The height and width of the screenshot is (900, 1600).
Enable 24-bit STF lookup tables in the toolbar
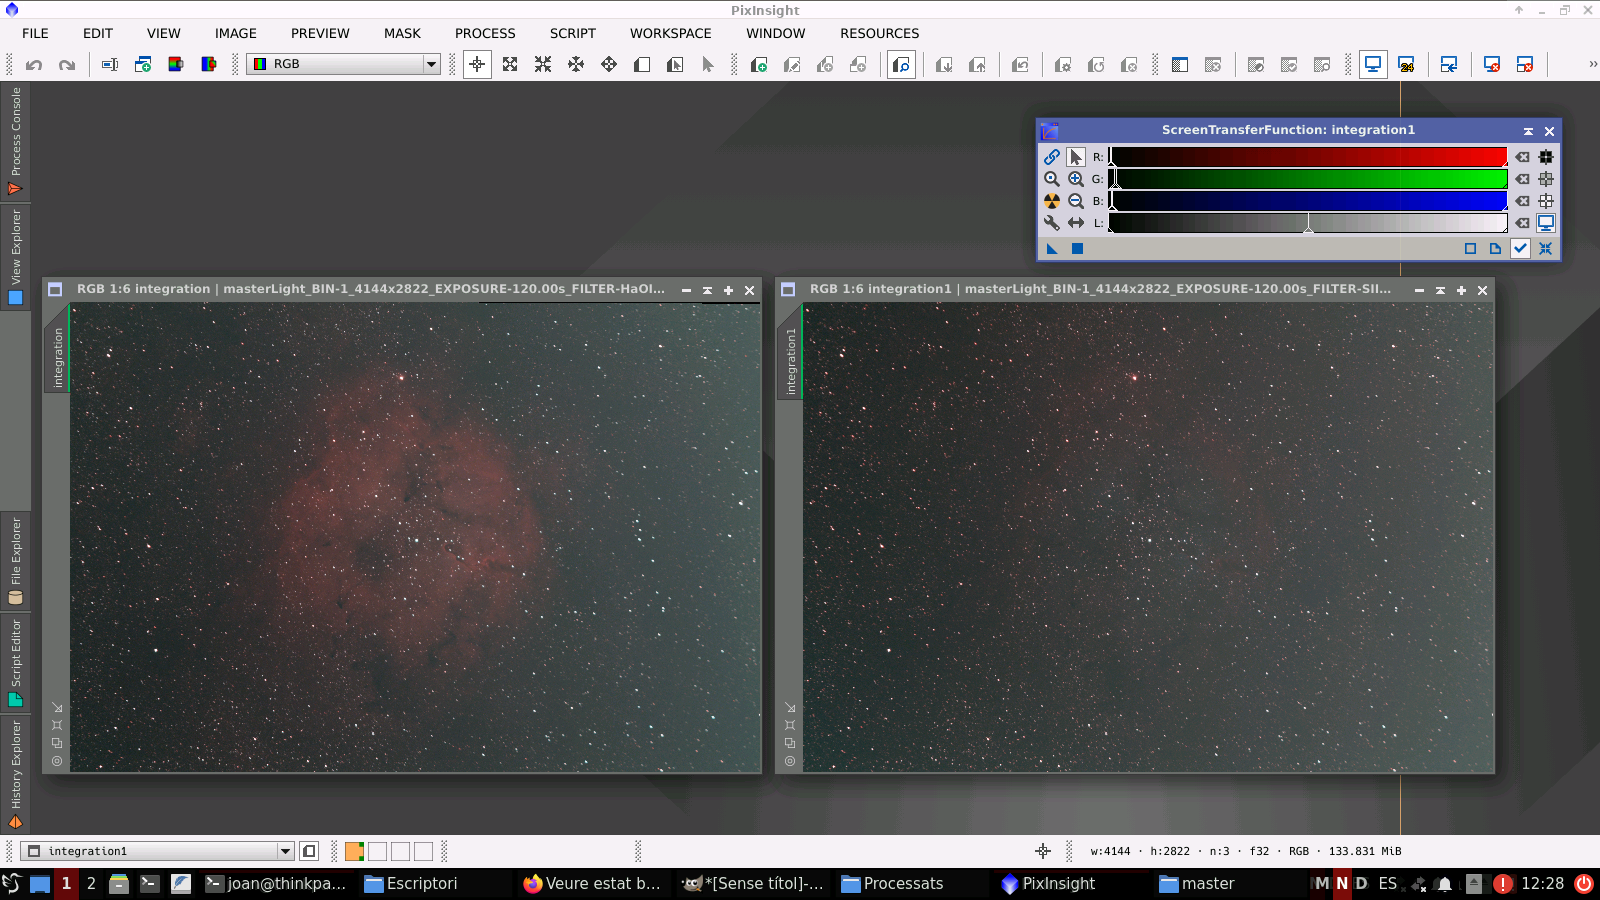click(1408, 64)
